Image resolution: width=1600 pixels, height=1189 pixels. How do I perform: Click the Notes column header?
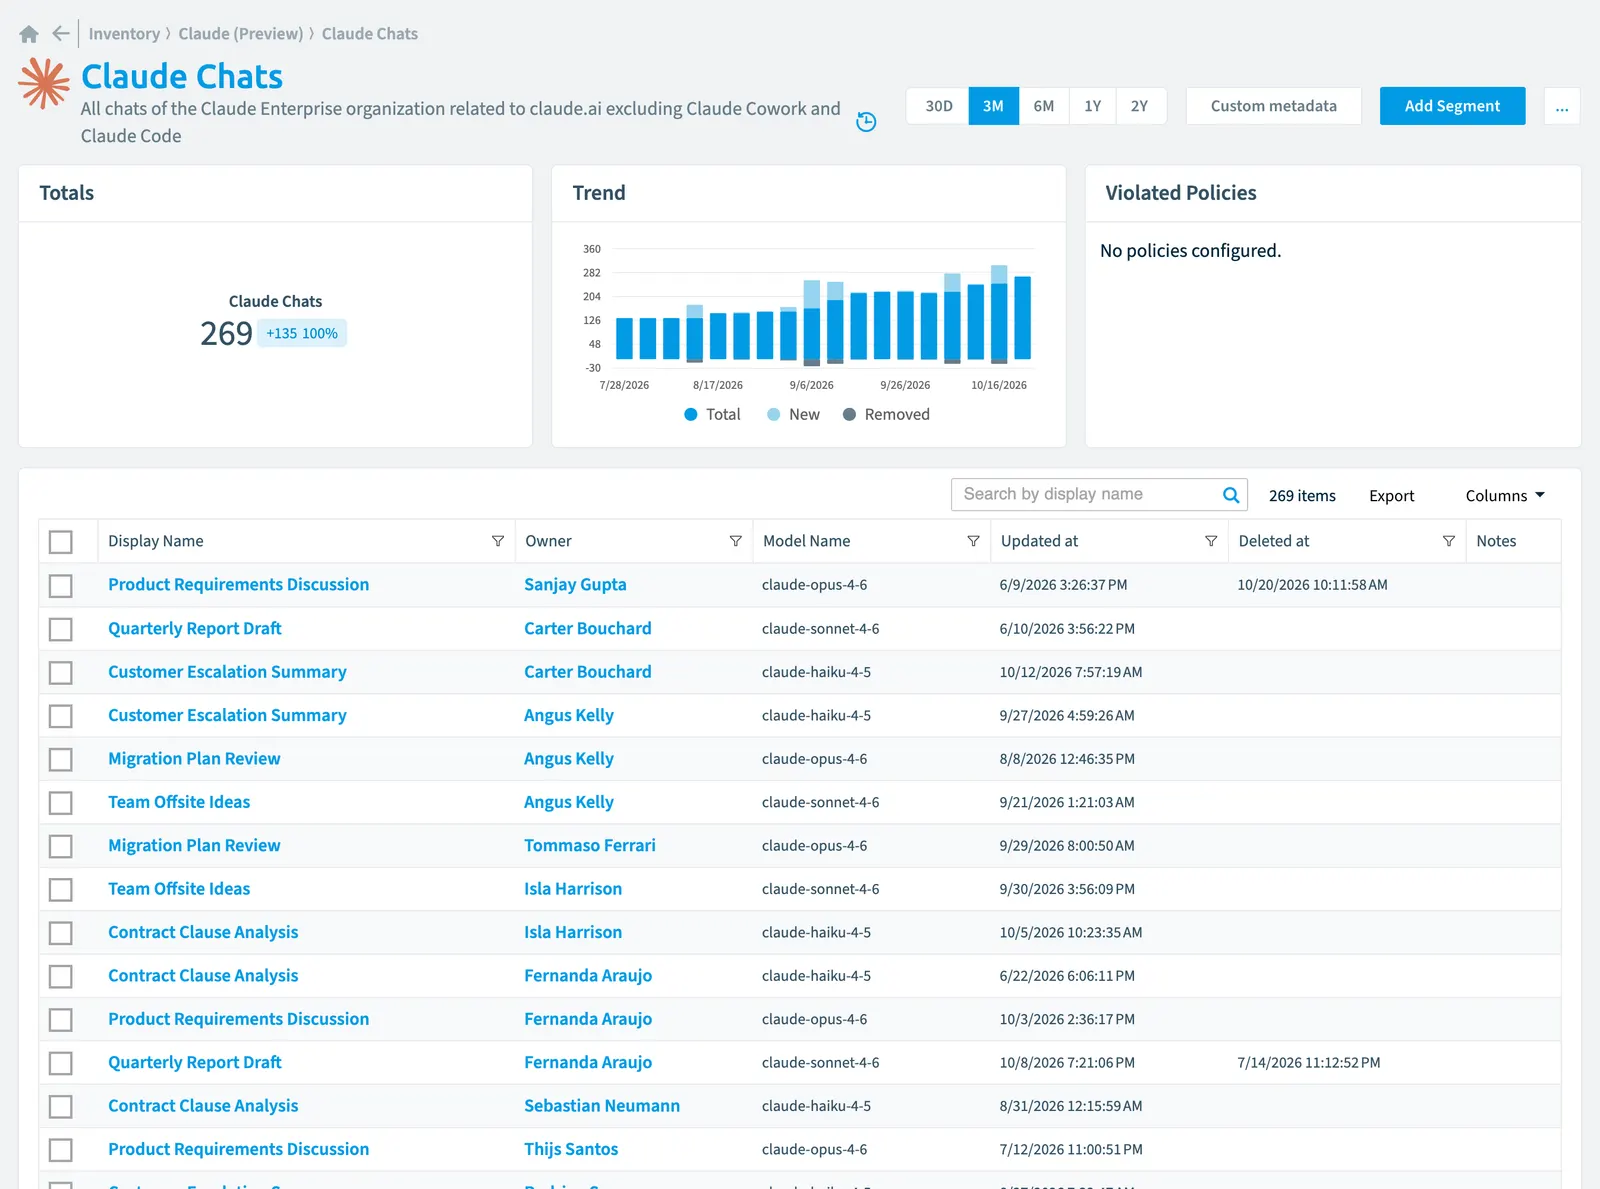pyautogui.click(x=1496, y=541)
